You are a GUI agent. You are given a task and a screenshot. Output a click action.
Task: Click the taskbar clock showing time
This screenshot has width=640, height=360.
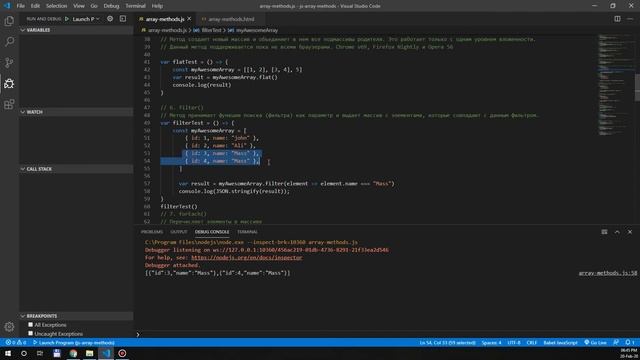[629, 353]
